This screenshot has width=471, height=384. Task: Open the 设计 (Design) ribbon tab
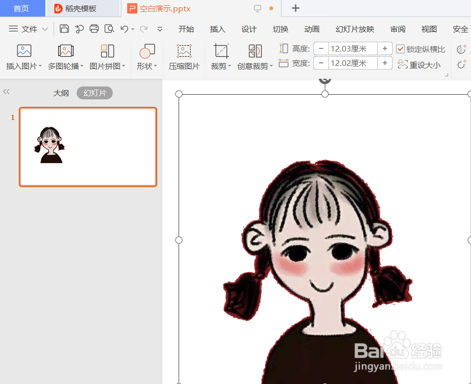click(249, 29)
